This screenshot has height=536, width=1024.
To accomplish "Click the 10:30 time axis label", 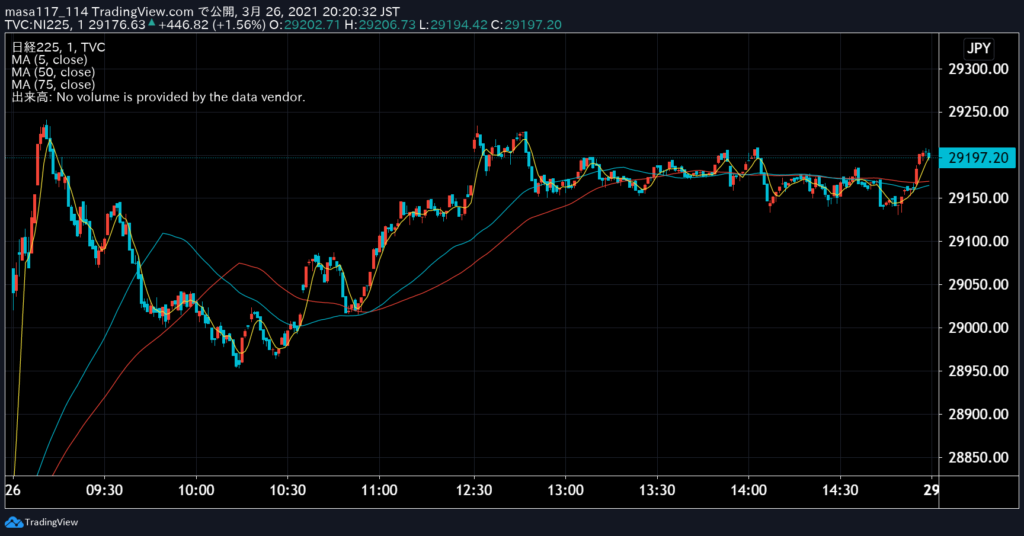I will coord(287,490).
